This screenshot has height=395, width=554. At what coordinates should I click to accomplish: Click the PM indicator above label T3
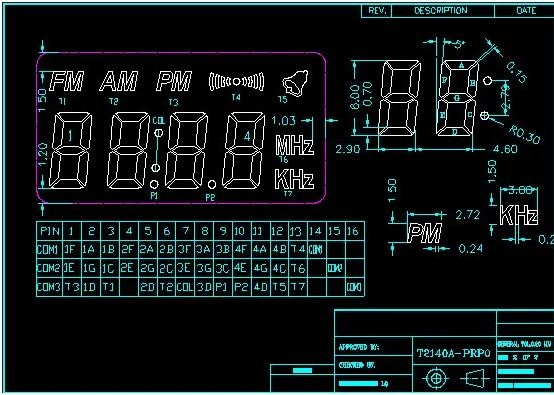pyautogui.click(x=174, y=81)
